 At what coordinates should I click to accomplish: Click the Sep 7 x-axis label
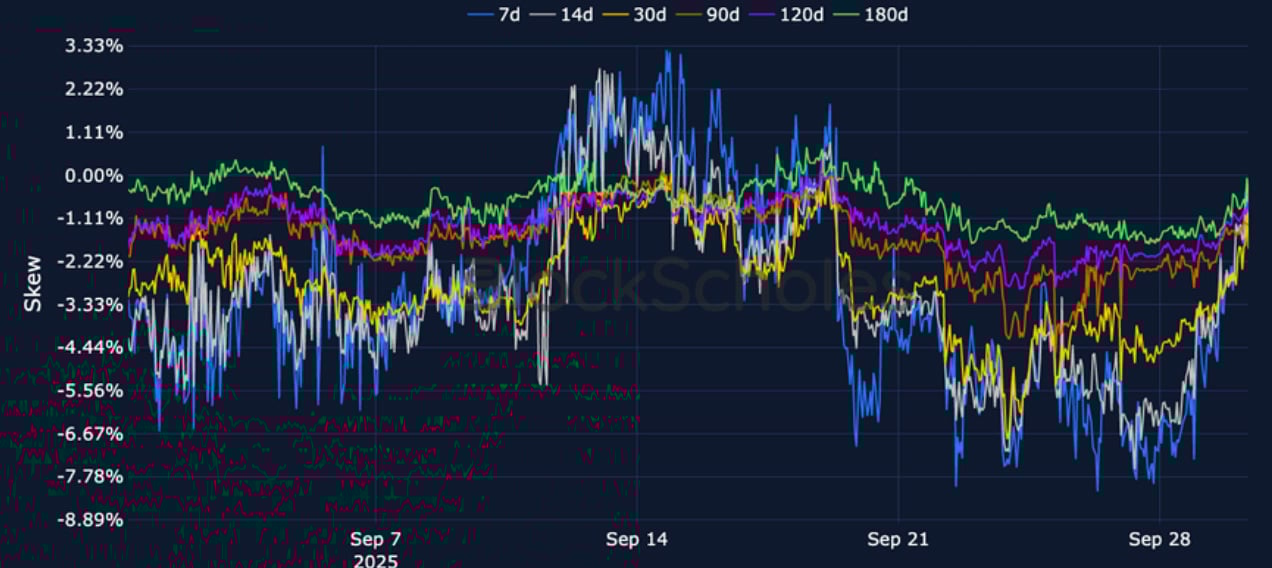click(376, 540)
